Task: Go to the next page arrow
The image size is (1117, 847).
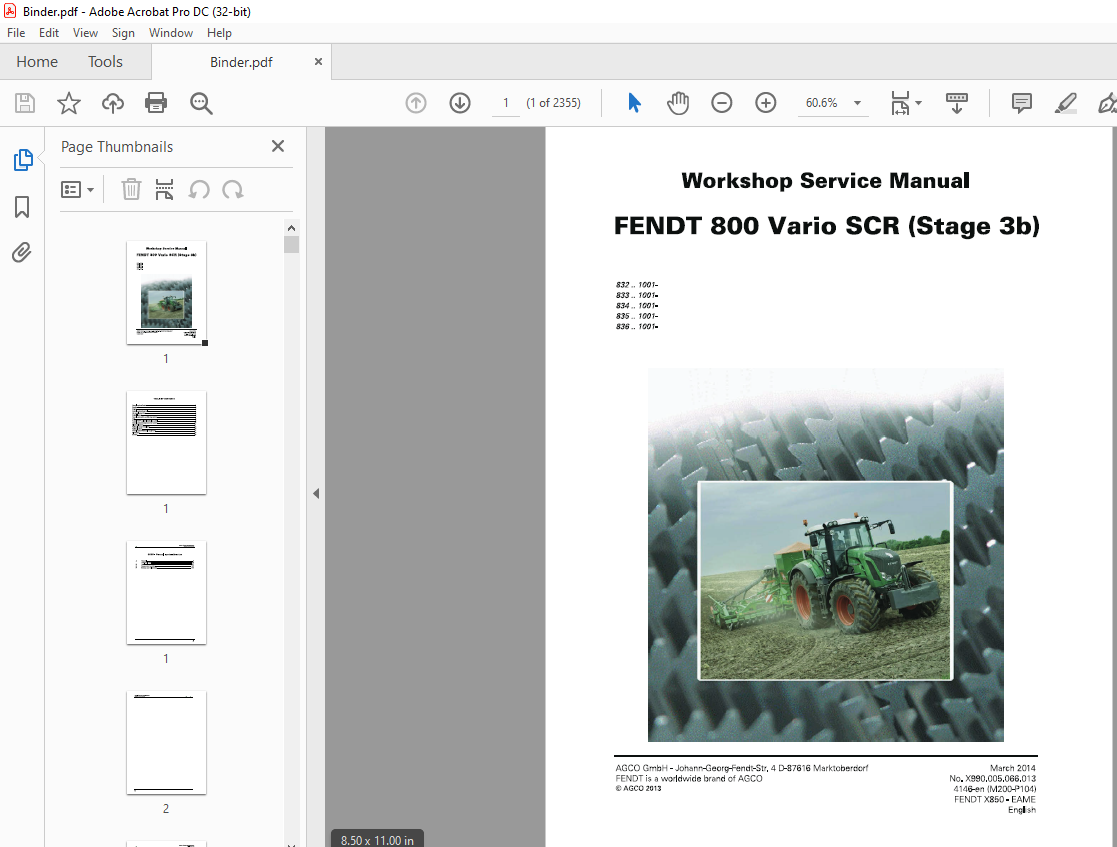Action: (x=460, y=103)
